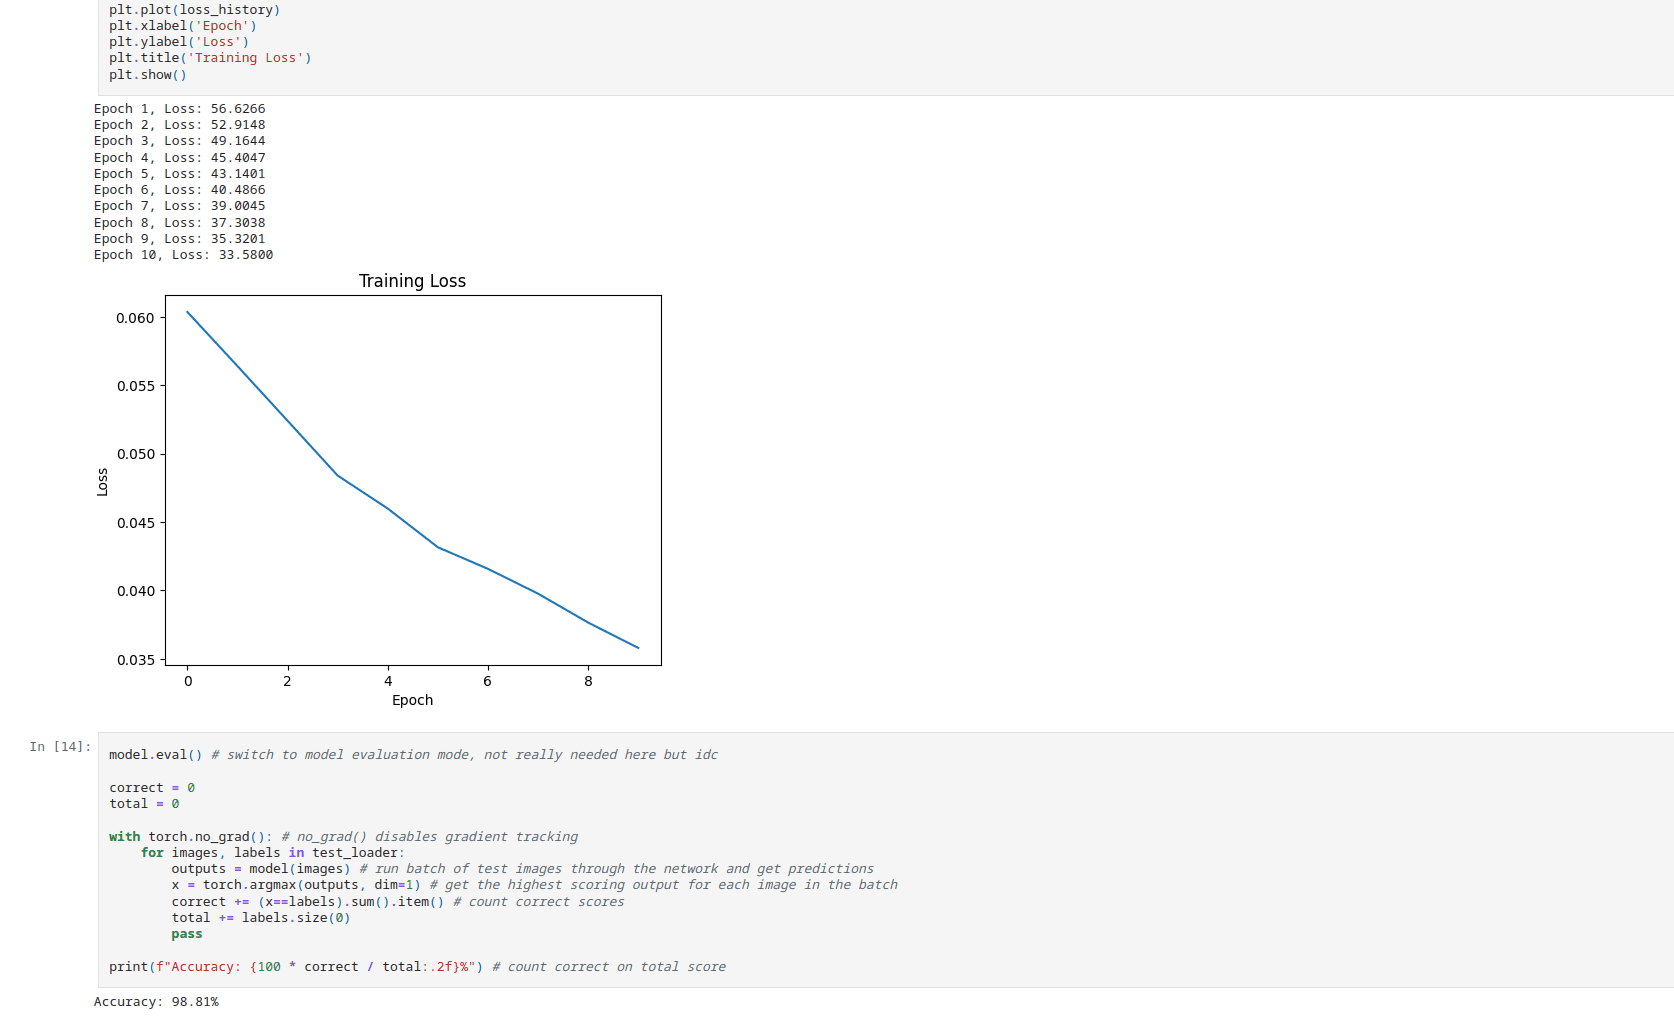Click the total = 0 code line
This screenshot has height=1025, width=1674.
pos(144,804)
